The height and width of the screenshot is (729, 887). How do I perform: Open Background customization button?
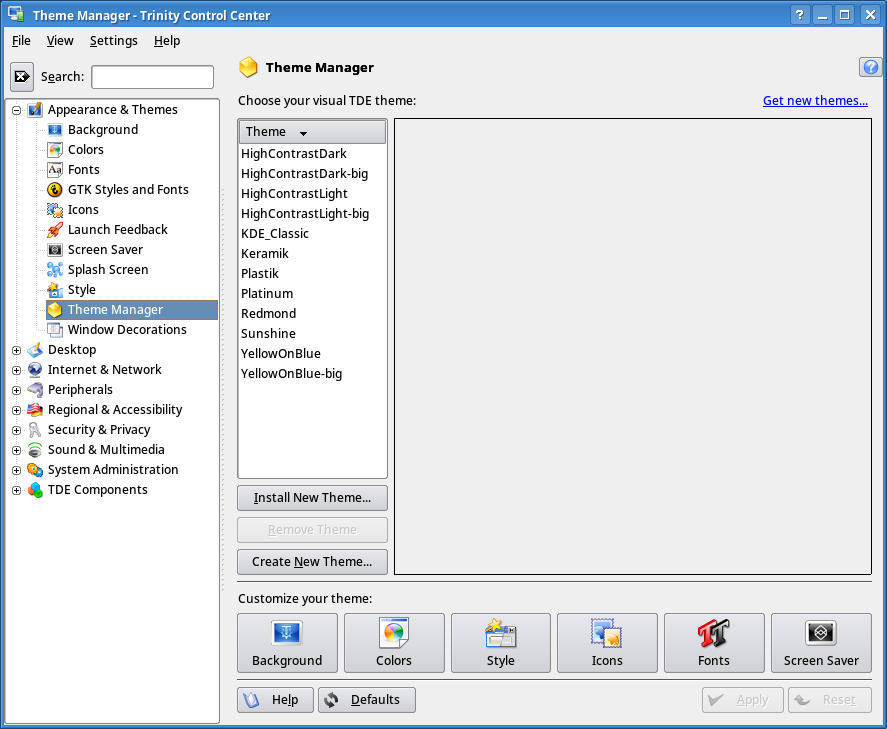(287, 643)
